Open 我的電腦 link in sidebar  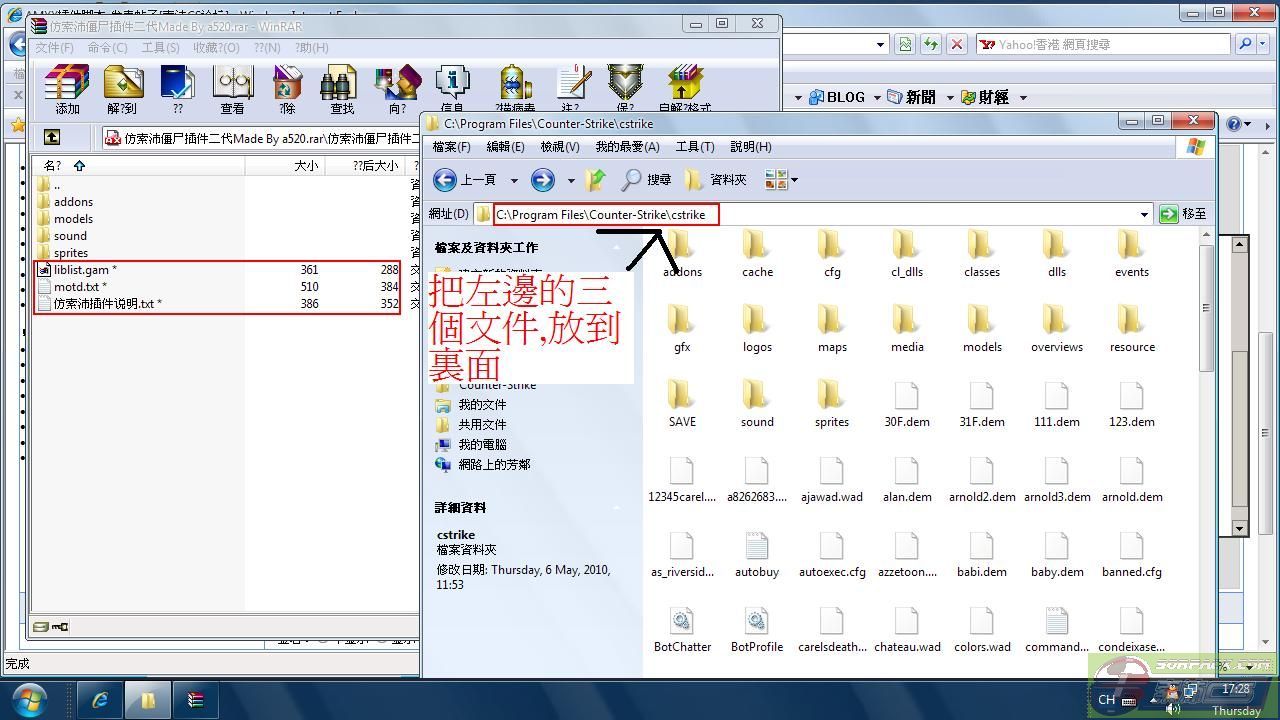coord(482,445)
